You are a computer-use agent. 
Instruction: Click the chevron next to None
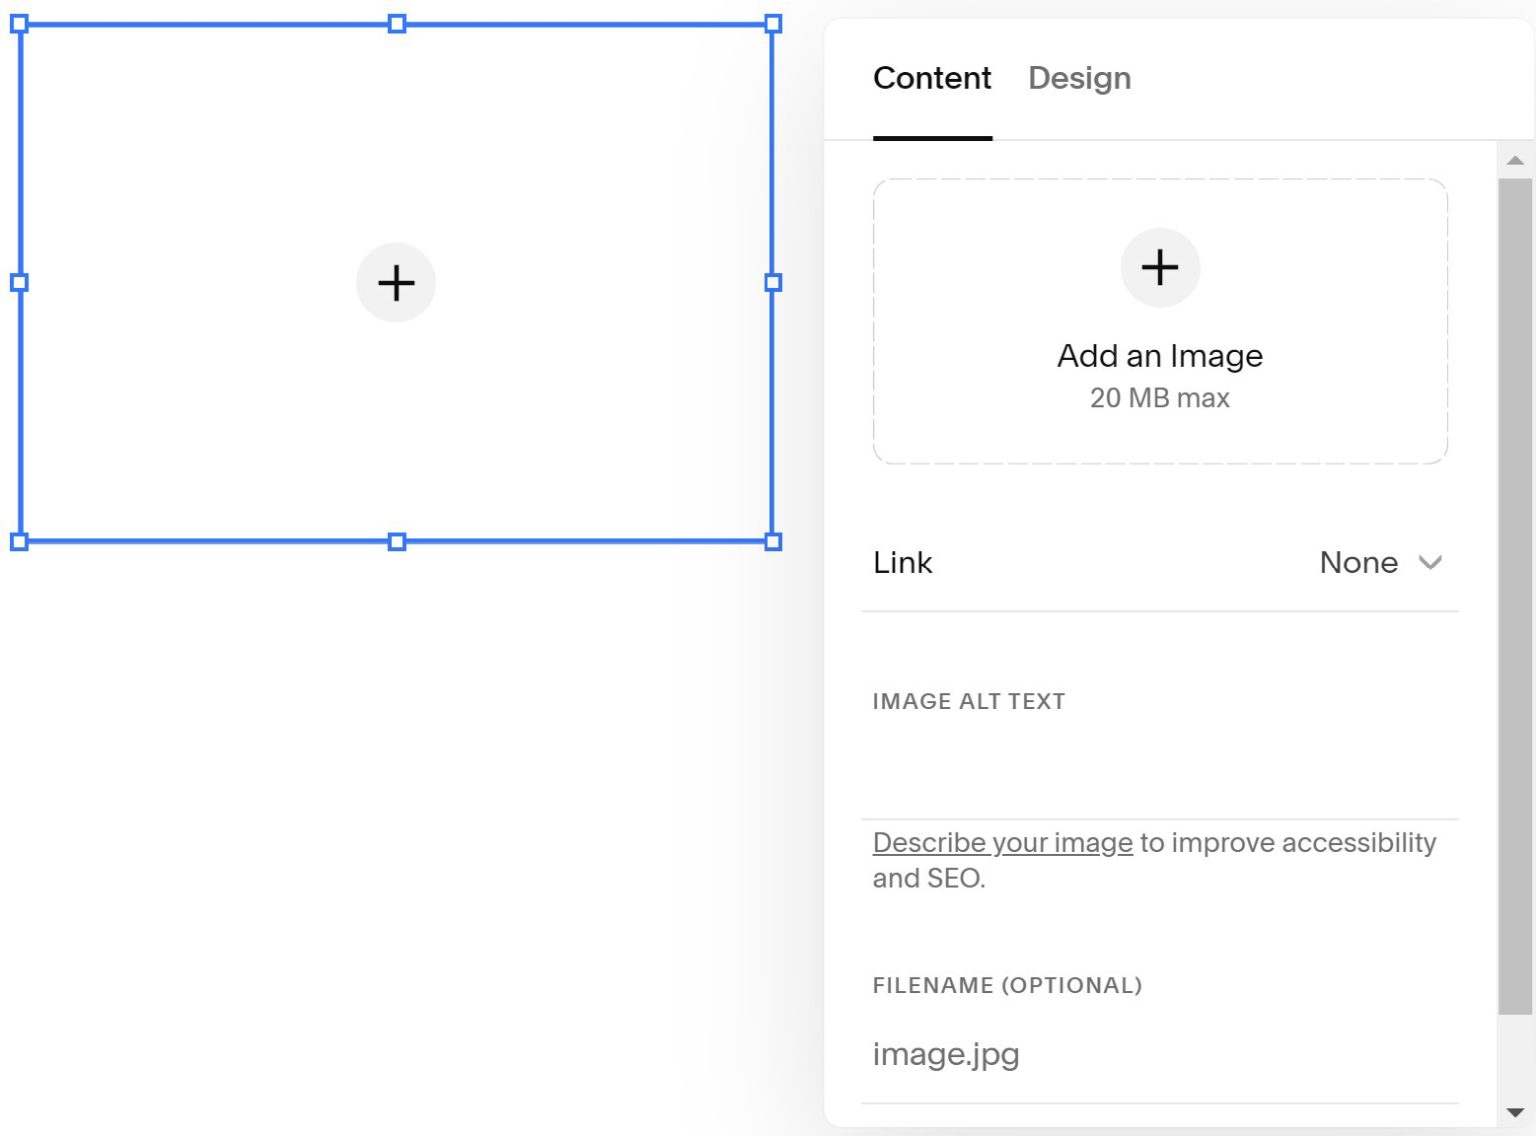point(1431,563)
